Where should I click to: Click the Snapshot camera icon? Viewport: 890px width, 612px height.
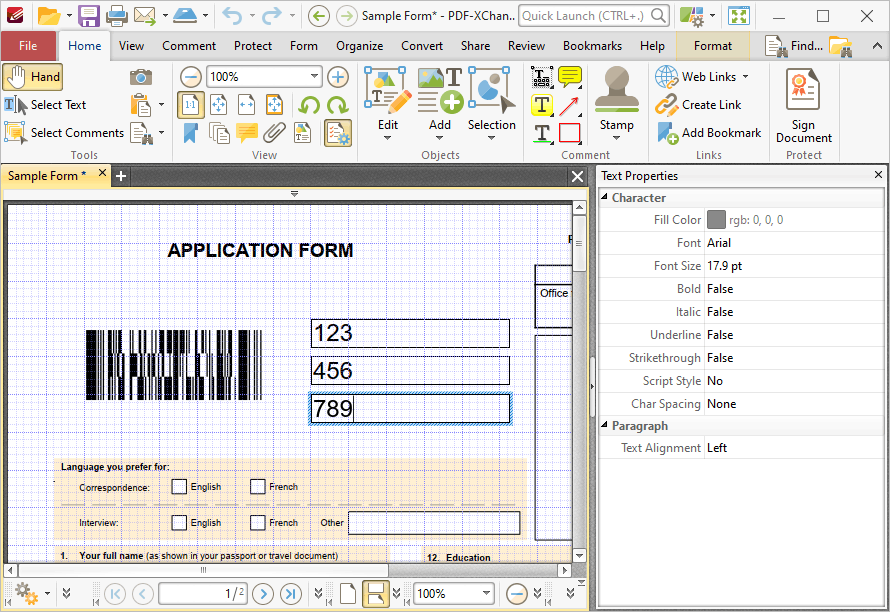(x=140, y=77)
